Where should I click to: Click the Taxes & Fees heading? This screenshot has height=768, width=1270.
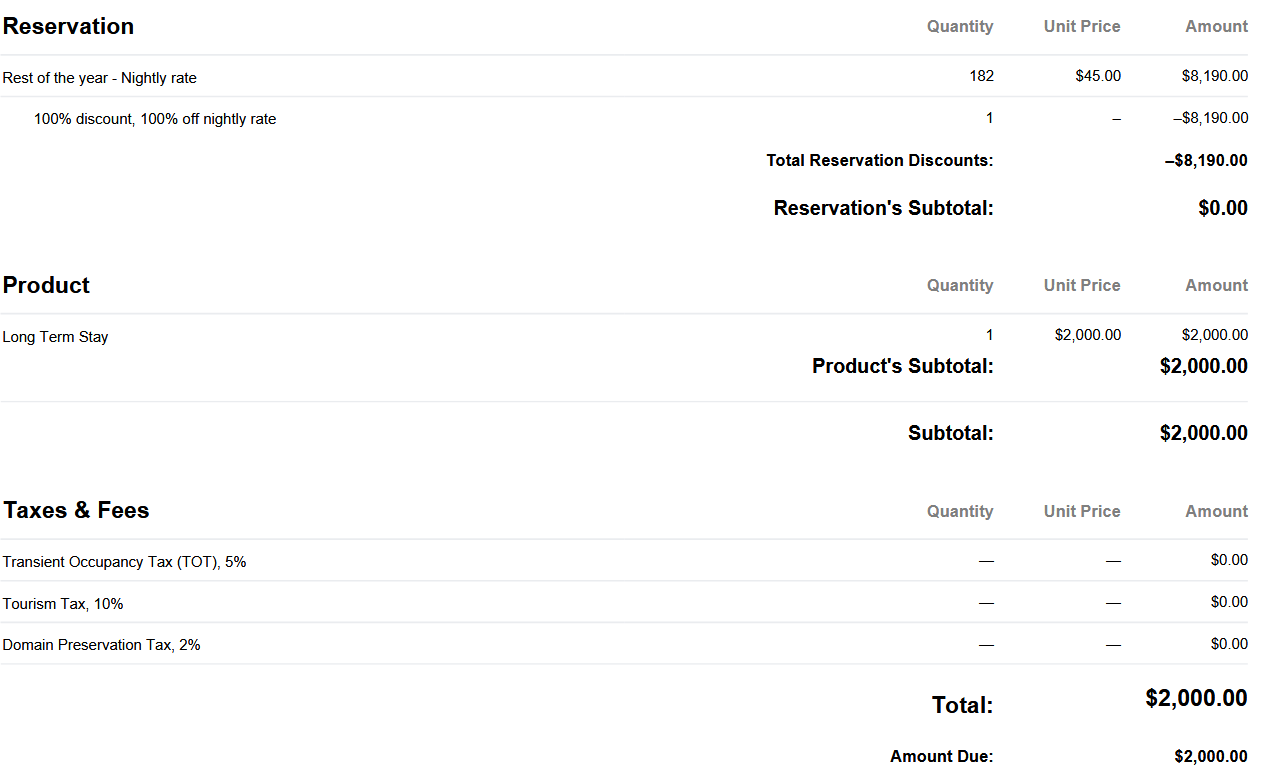(x=76, y=511)
